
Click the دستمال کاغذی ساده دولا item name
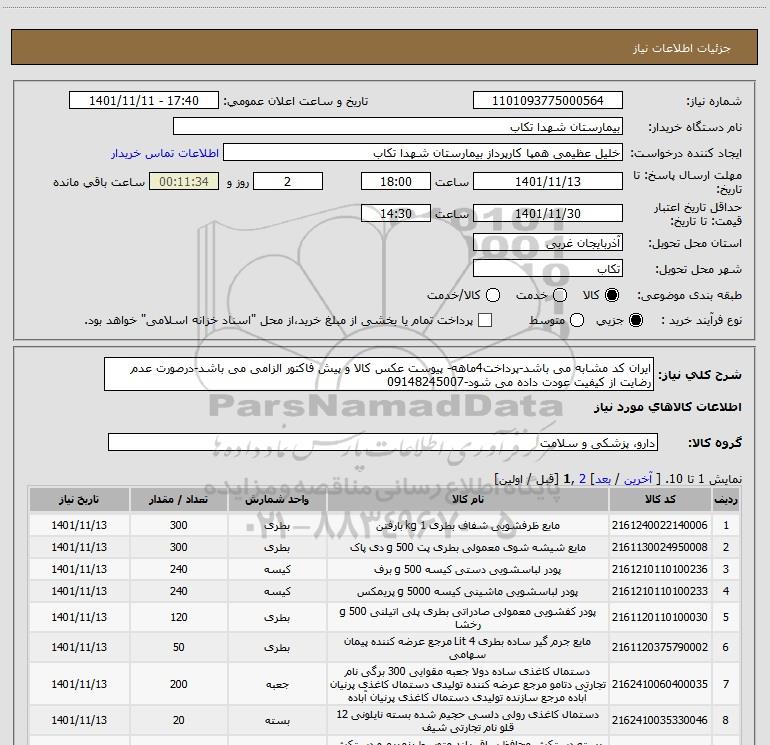pyautogui.click(x=468, y=684)
